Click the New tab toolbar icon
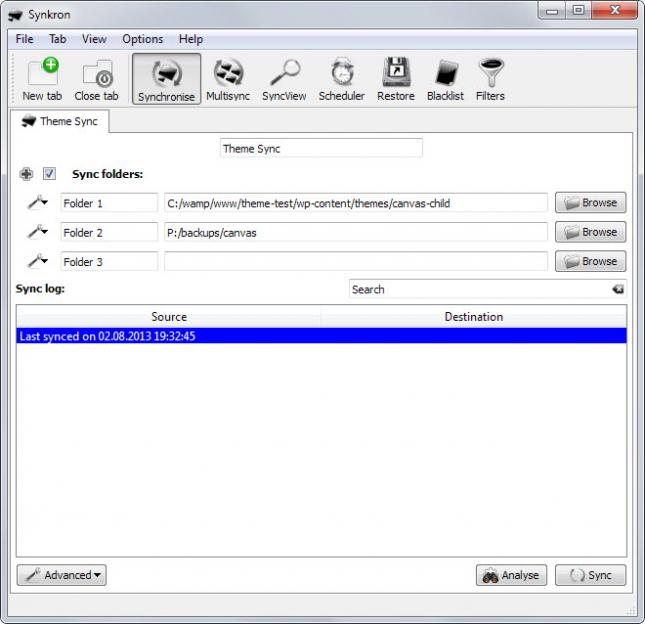 [x=41, y=79]
